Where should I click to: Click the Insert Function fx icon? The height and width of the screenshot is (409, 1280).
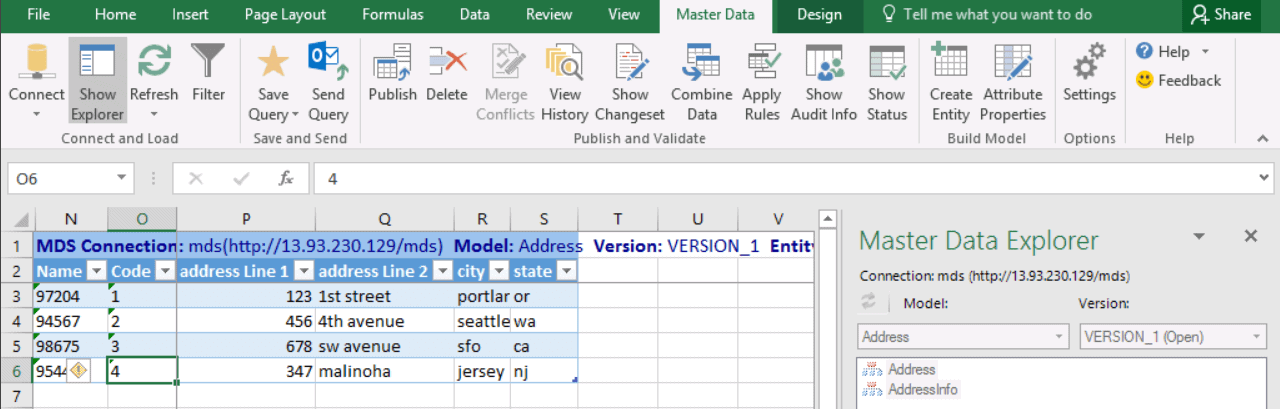click(x=286, y=179)
